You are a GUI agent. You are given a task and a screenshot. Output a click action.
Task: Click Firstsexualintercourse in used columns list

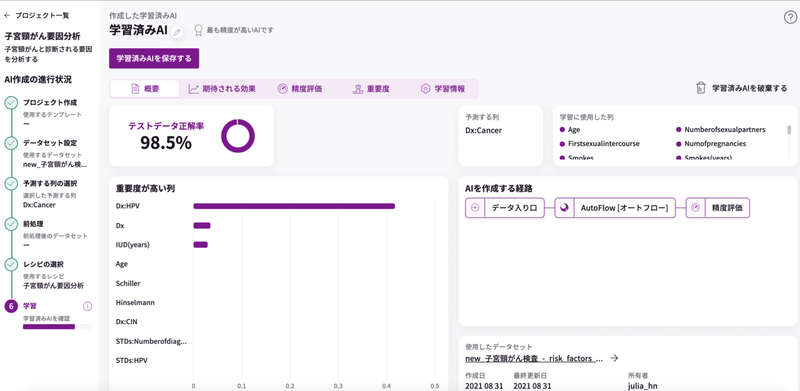pos(603,144)
